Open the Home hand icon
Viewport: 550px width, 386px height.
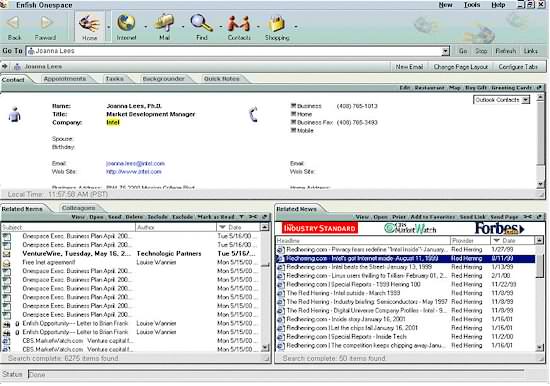tap(89, 23)
